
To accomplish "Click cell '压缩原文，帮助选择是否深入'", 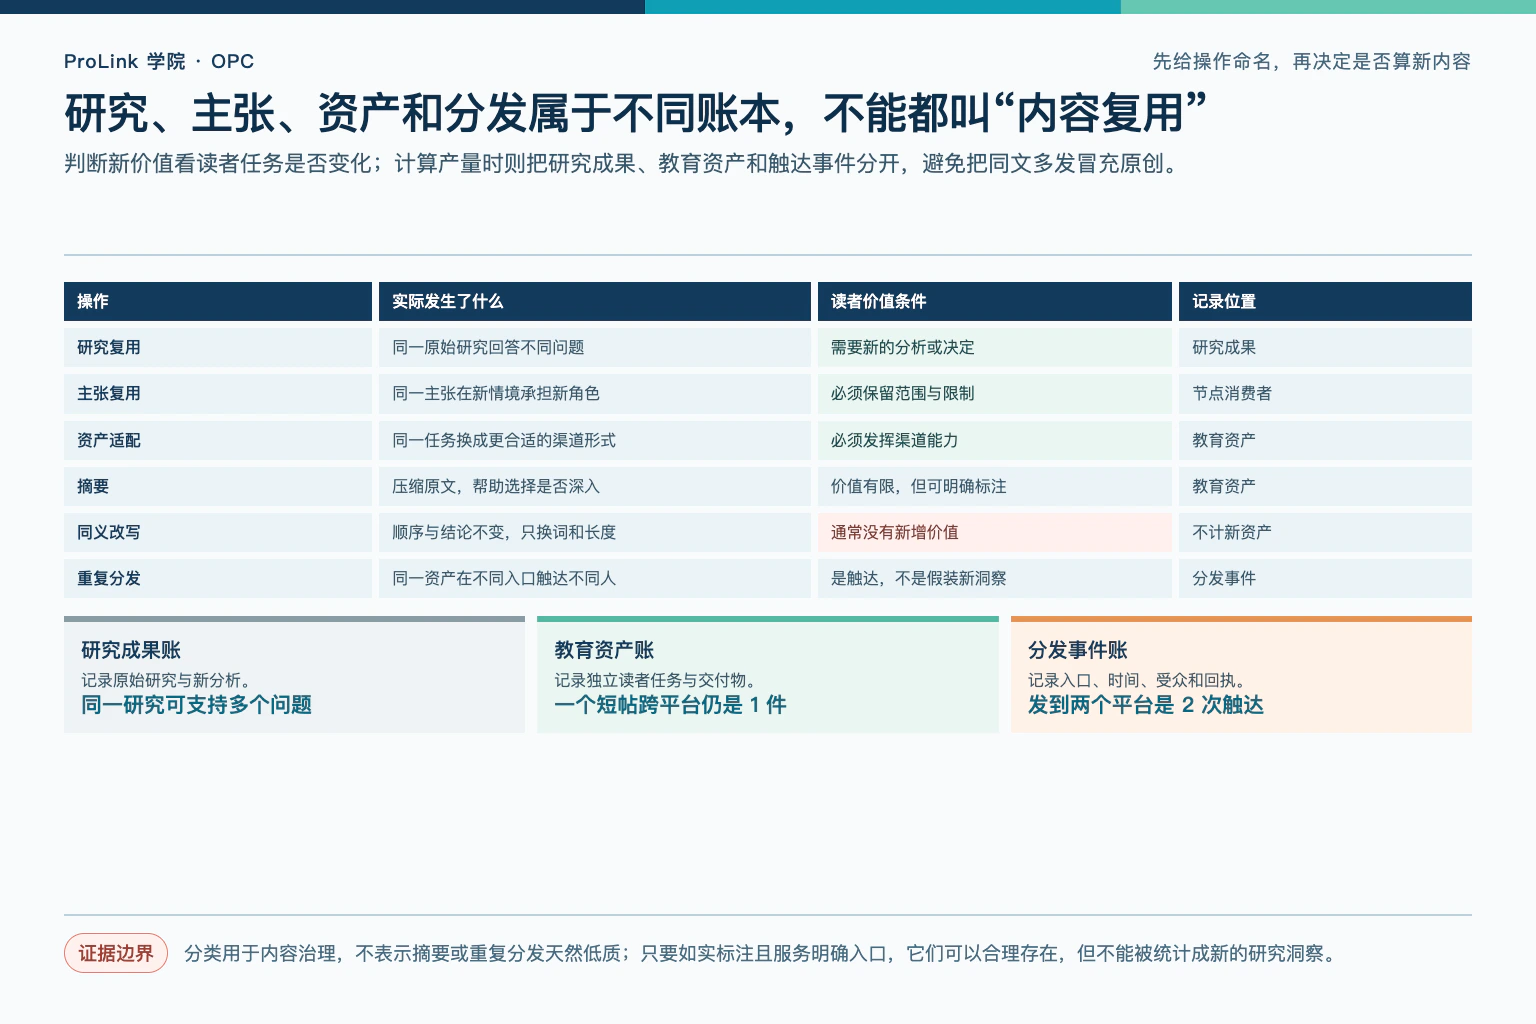I will (x=595, y=486).
